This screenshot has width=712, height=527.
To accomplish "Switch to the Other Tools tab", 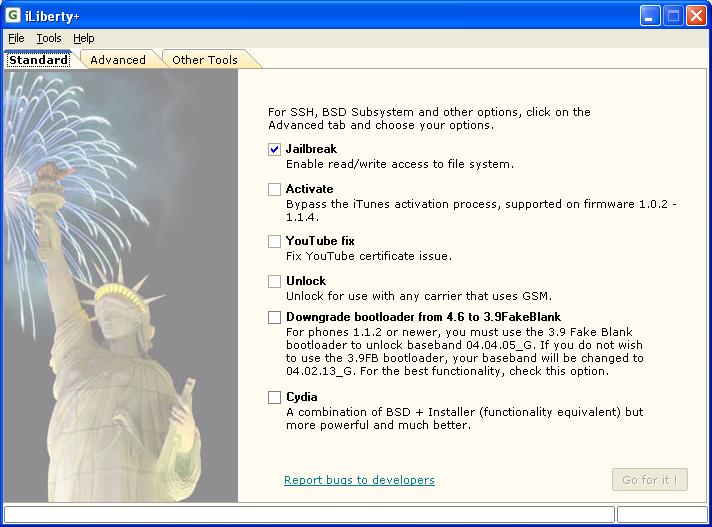I will pyautogui.click(x=205, y=60).
